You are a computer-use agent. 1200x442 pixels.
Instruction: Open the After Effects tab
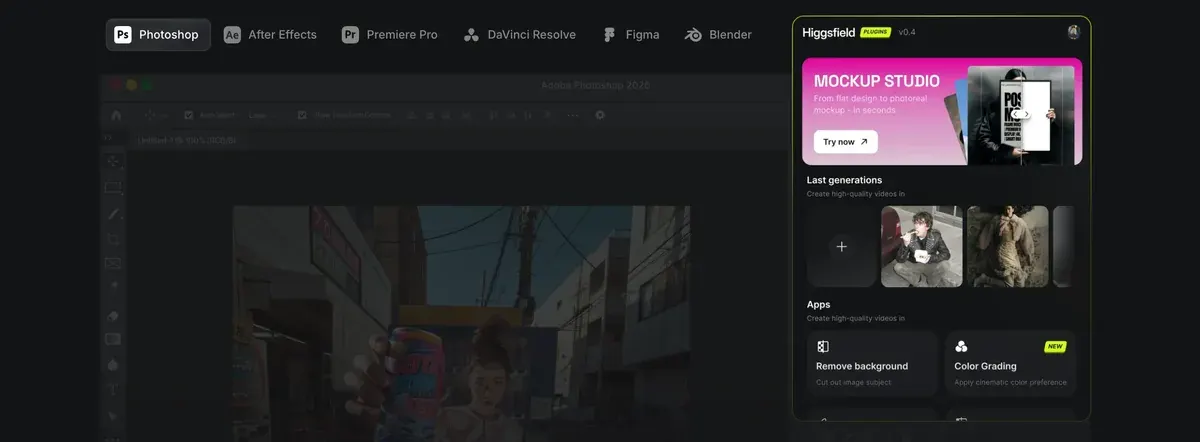click(270, 34)
